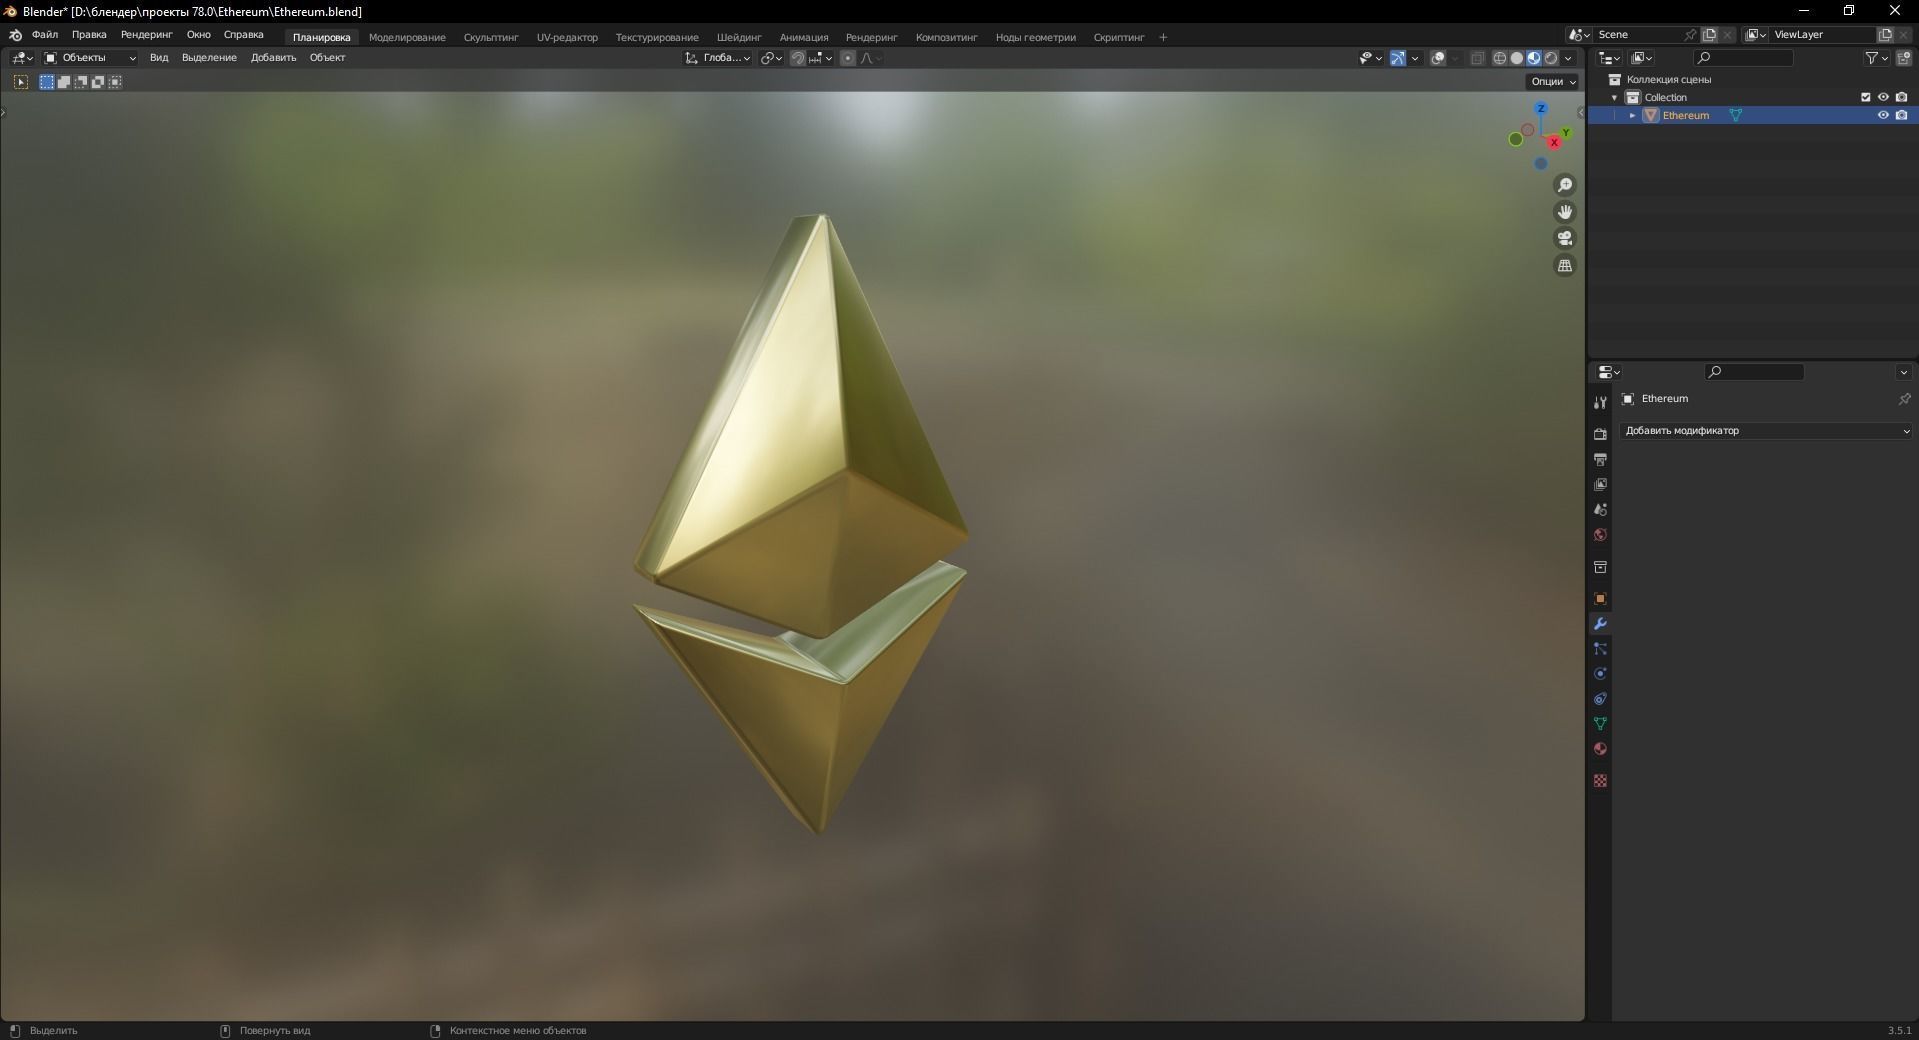Toggle snapping magnet button
Screen dimensions: 1919x1040
[x=797, y=58]
